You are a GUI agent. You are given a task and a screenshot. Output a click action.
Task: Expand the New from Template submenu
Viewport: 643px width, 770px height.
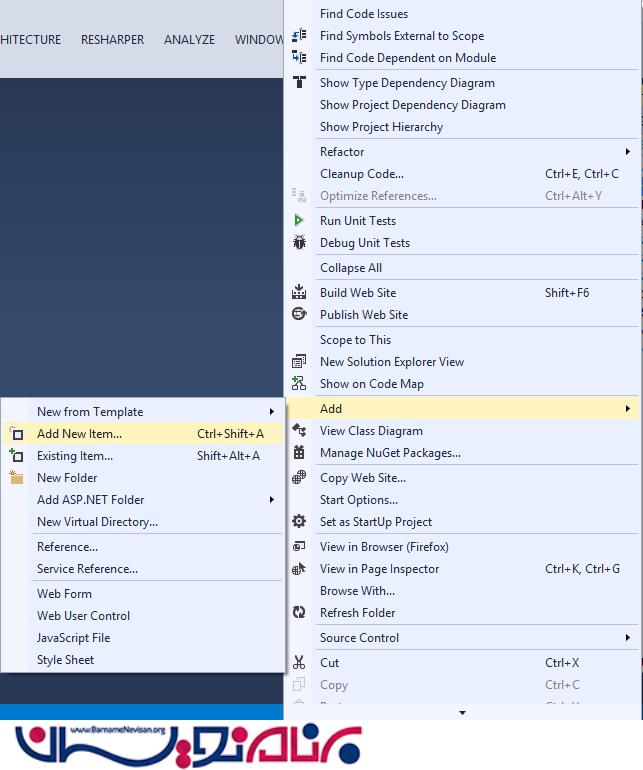[x=271, y=412]
